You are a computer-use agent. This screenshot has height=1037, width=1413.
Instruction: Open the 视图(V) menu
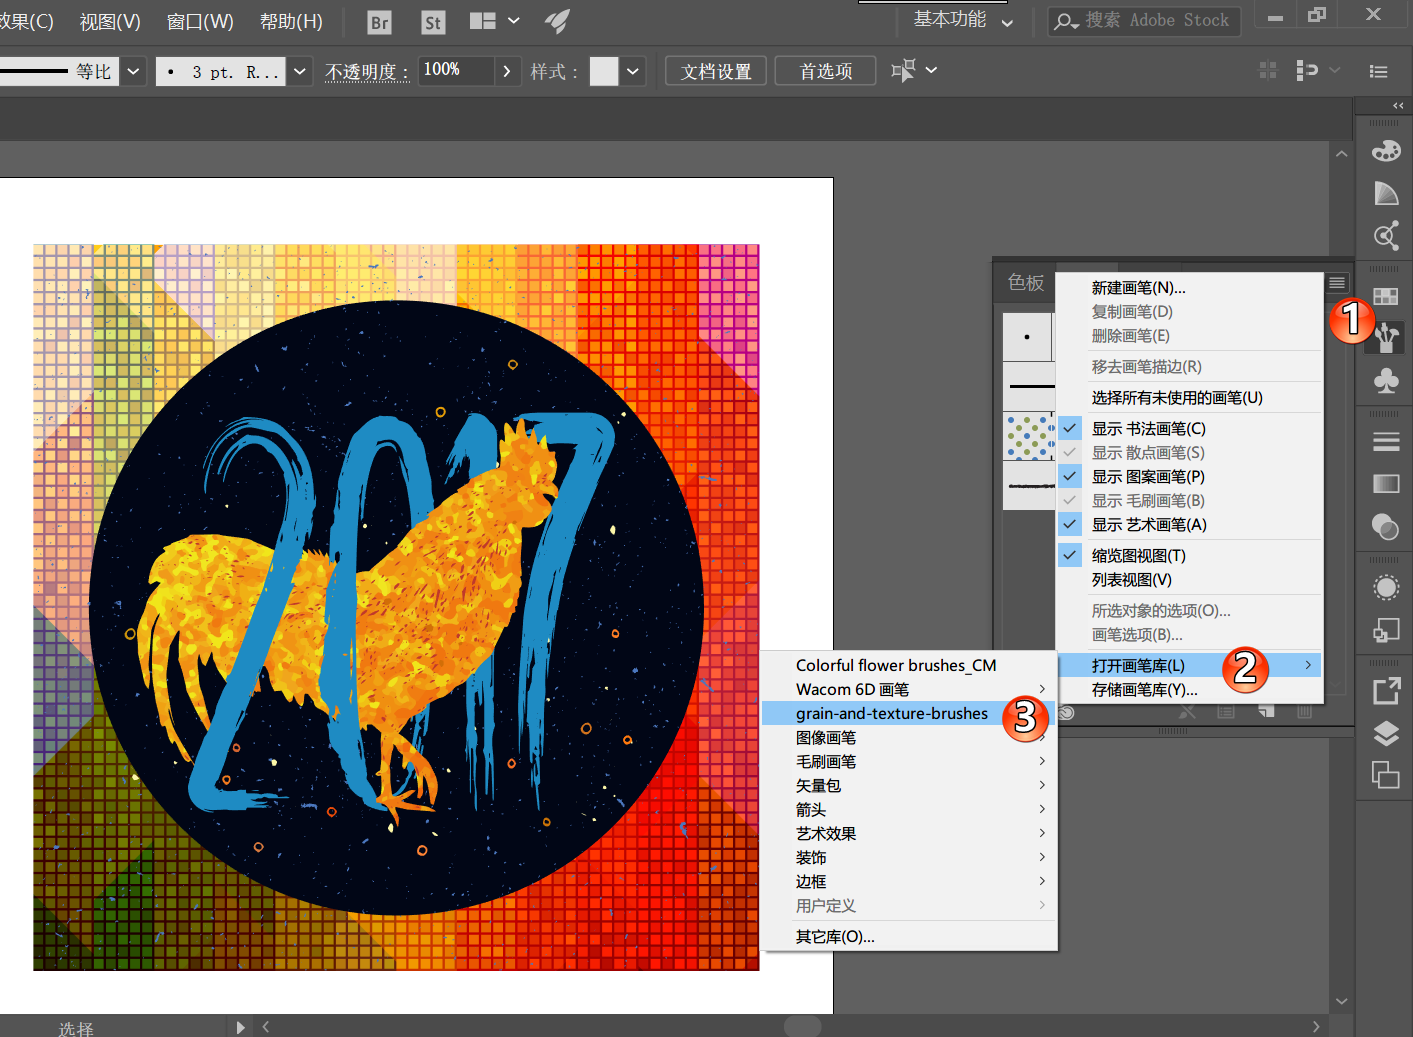click(x=110, y=21)
